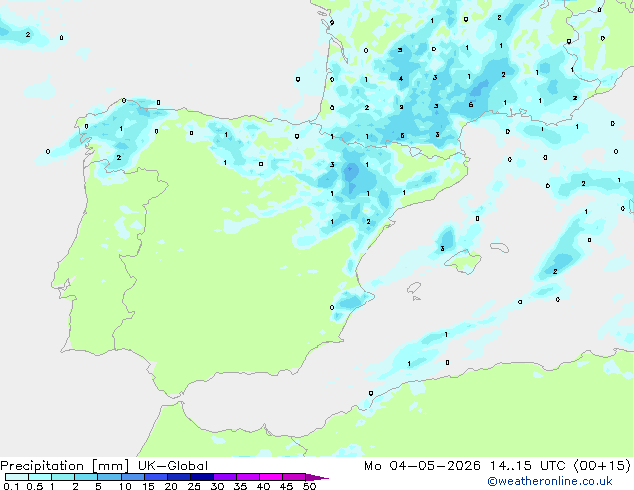Choose the 2–5 mm legend swatch

coord(86,477)
